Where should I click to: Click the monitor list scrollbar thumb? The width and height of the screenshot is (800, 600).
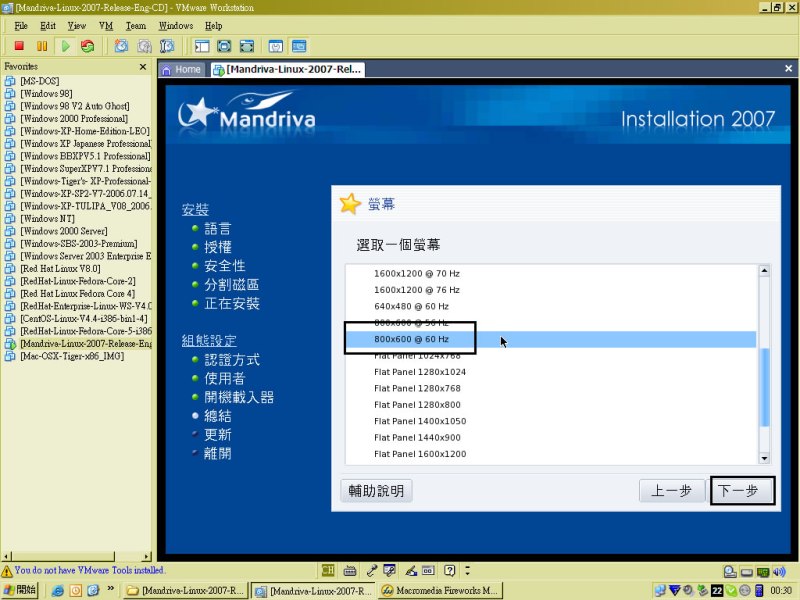(x=764, y=387)
